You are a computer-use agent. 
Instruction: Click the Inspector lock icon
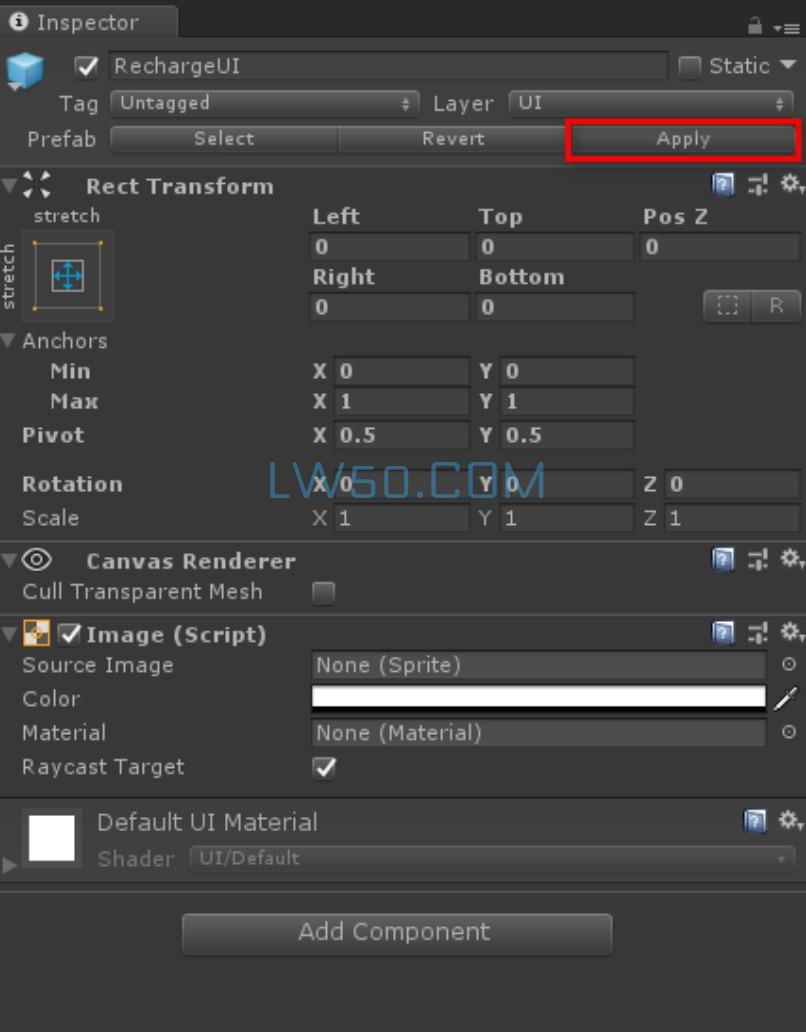[x=755, y=26]
